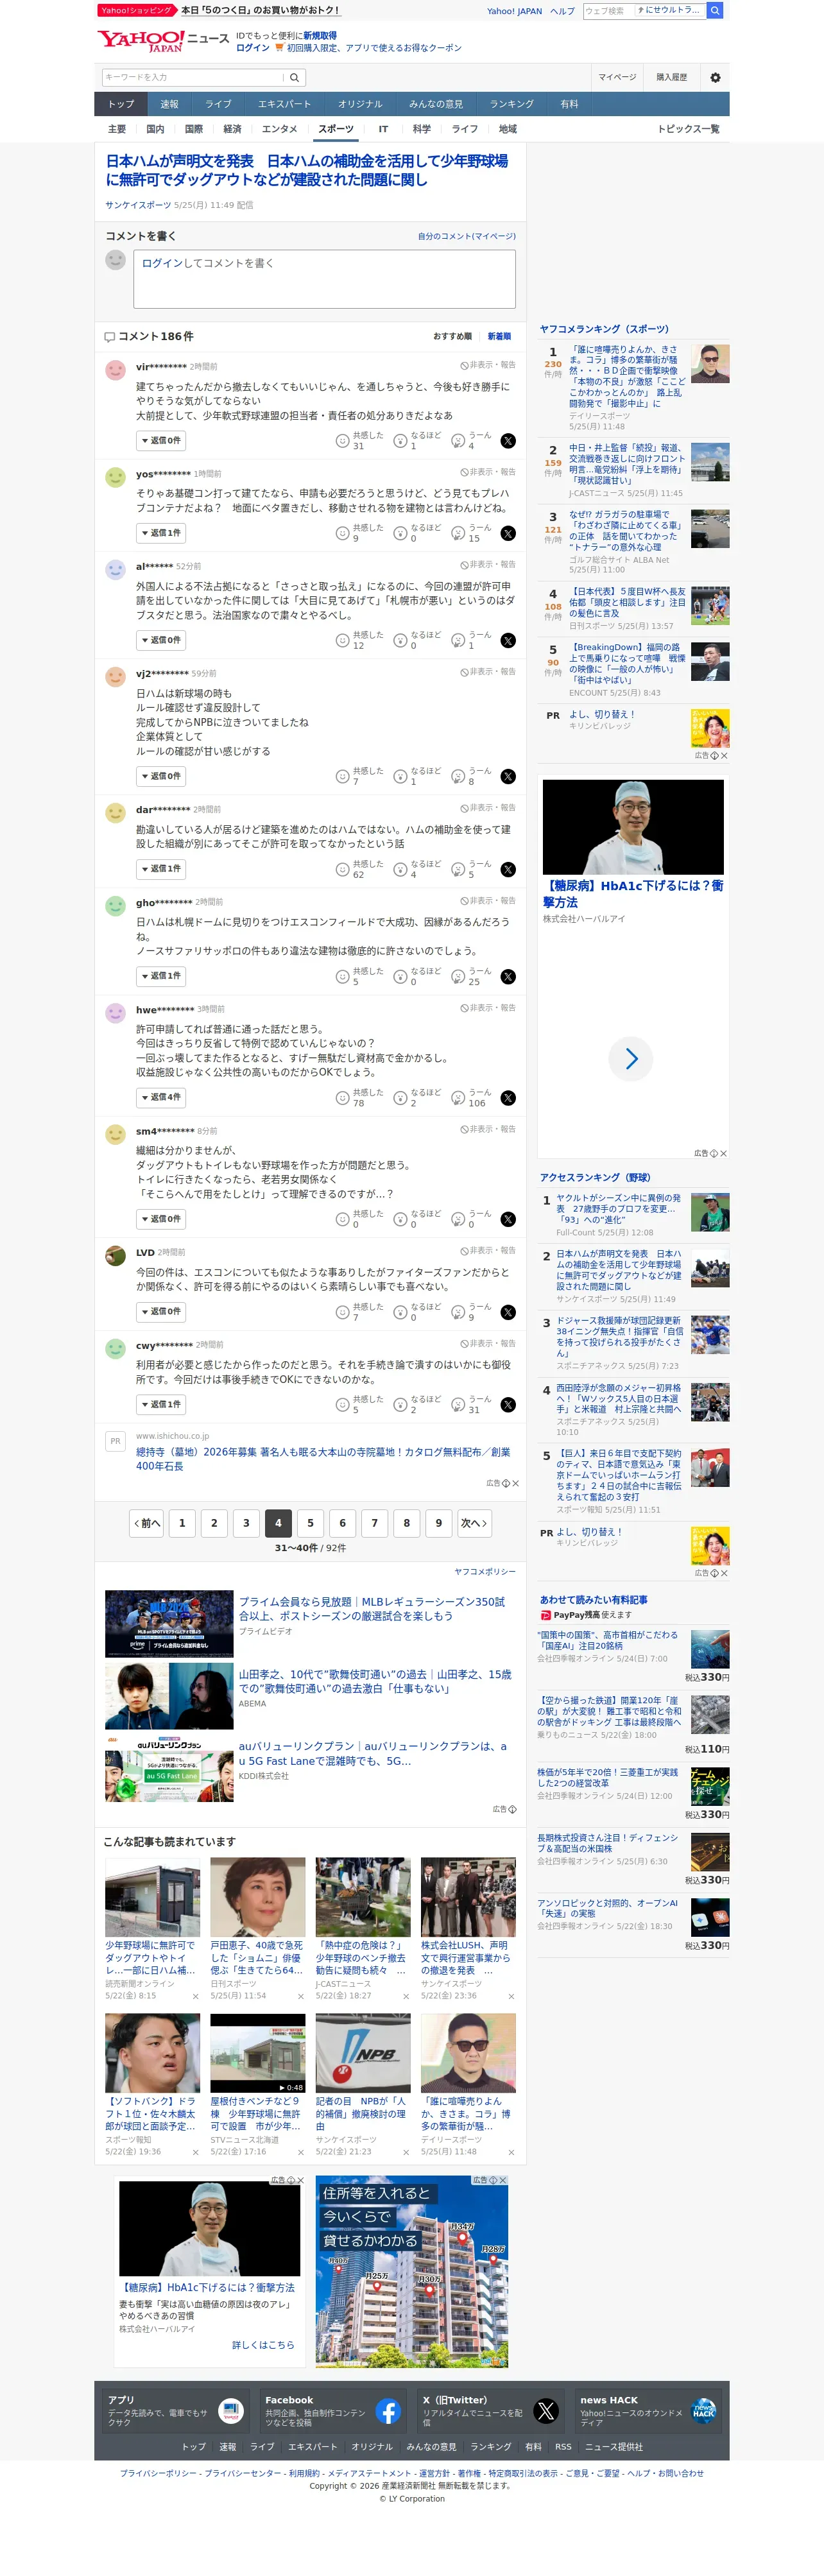Share vir******** comment on X
Screen dimensions: 824x2576
point(508,441)
